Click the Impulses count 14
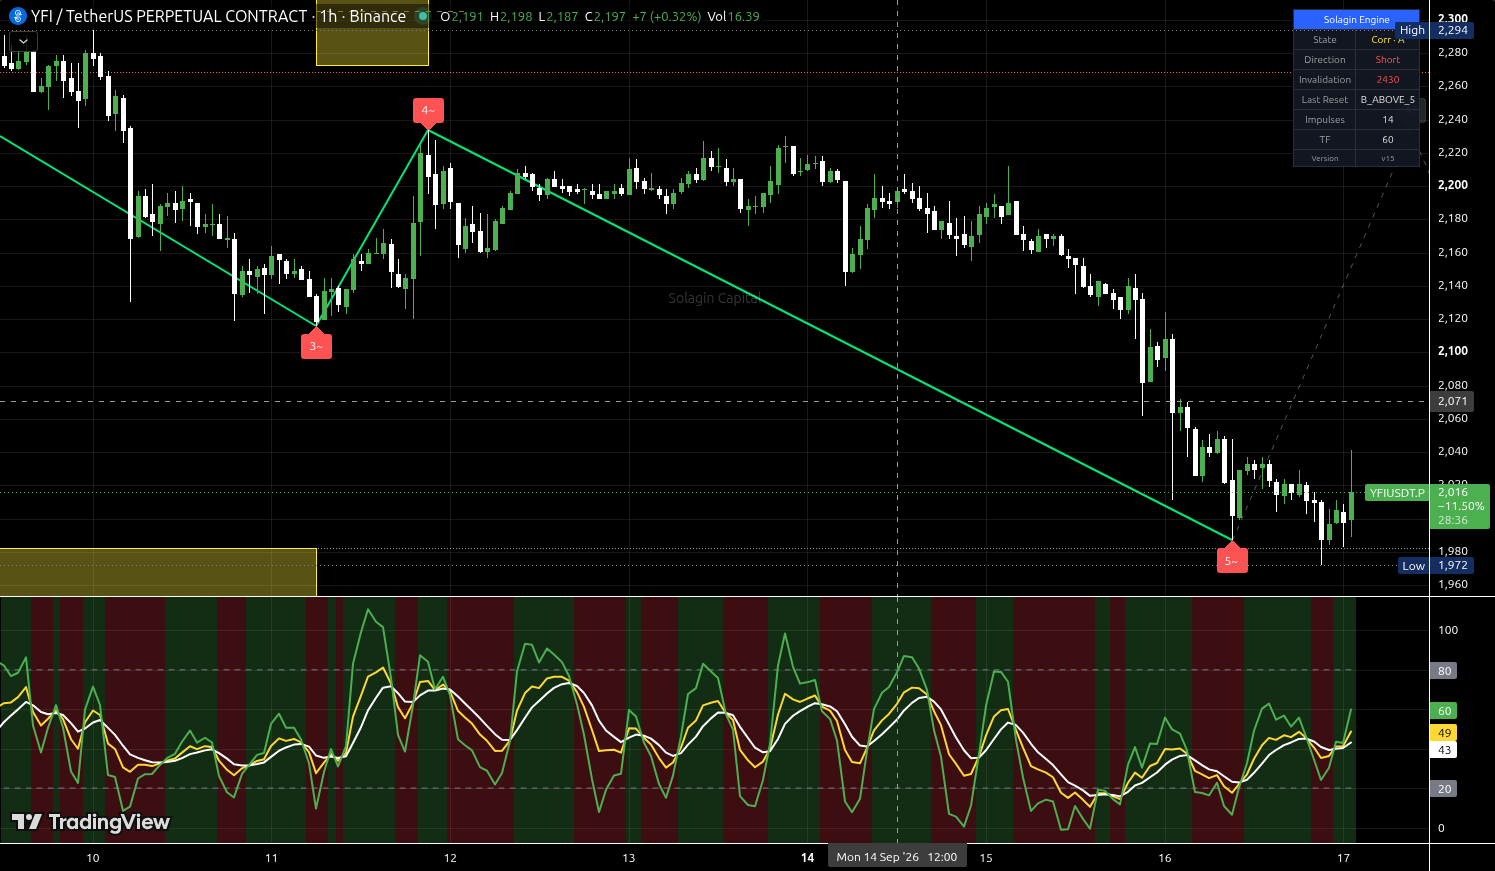1495x871 pixels. (x=1387, y=120)
